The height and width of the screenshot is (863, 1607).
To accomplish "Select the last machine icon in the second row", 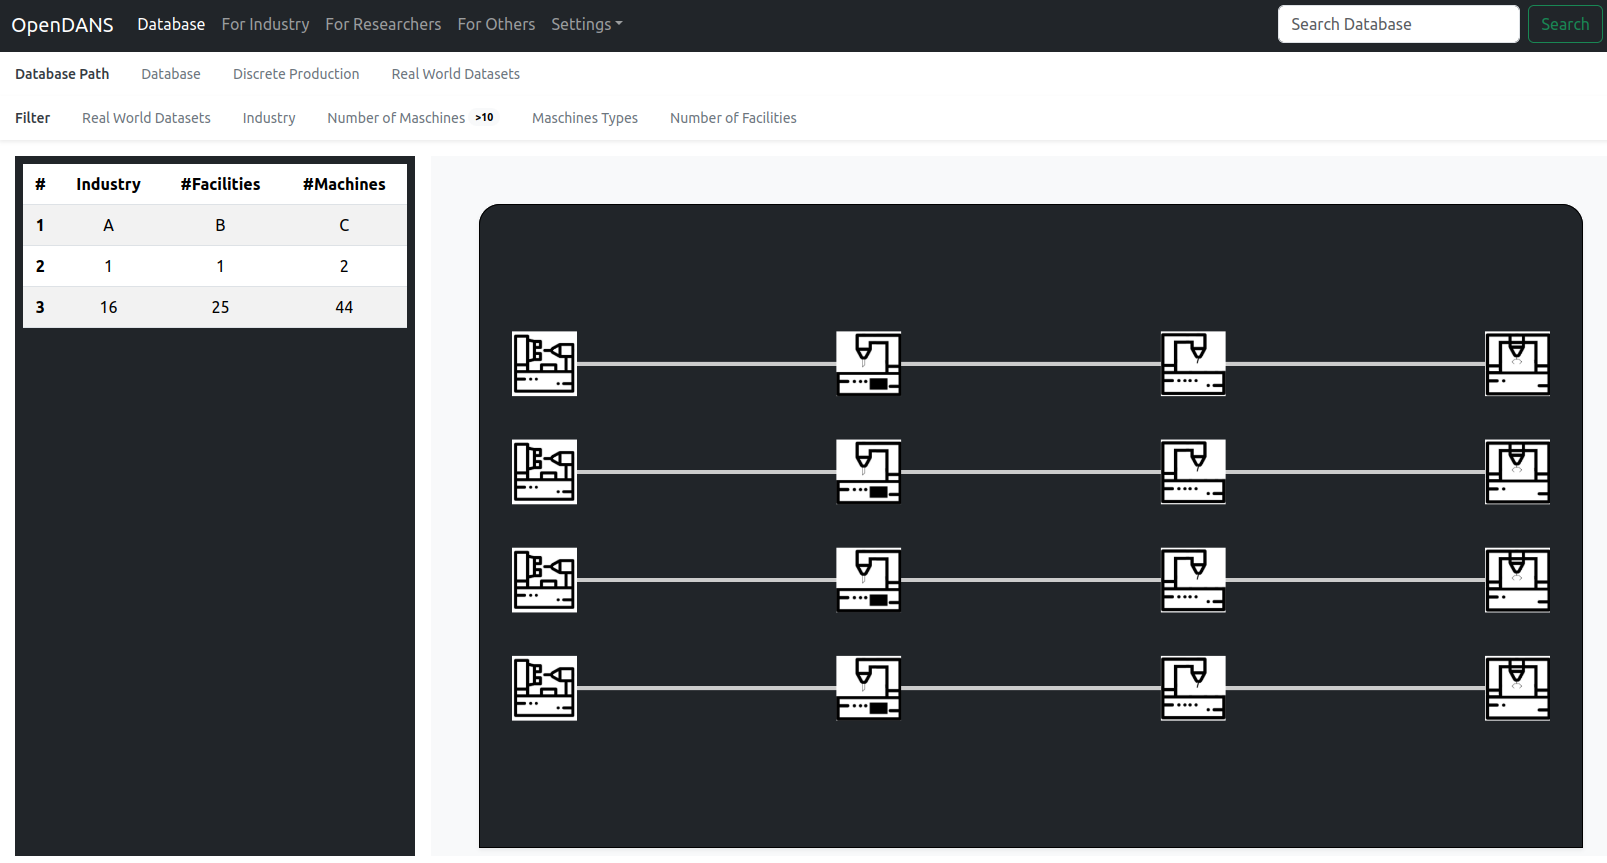I will [x=1517, y=472].
